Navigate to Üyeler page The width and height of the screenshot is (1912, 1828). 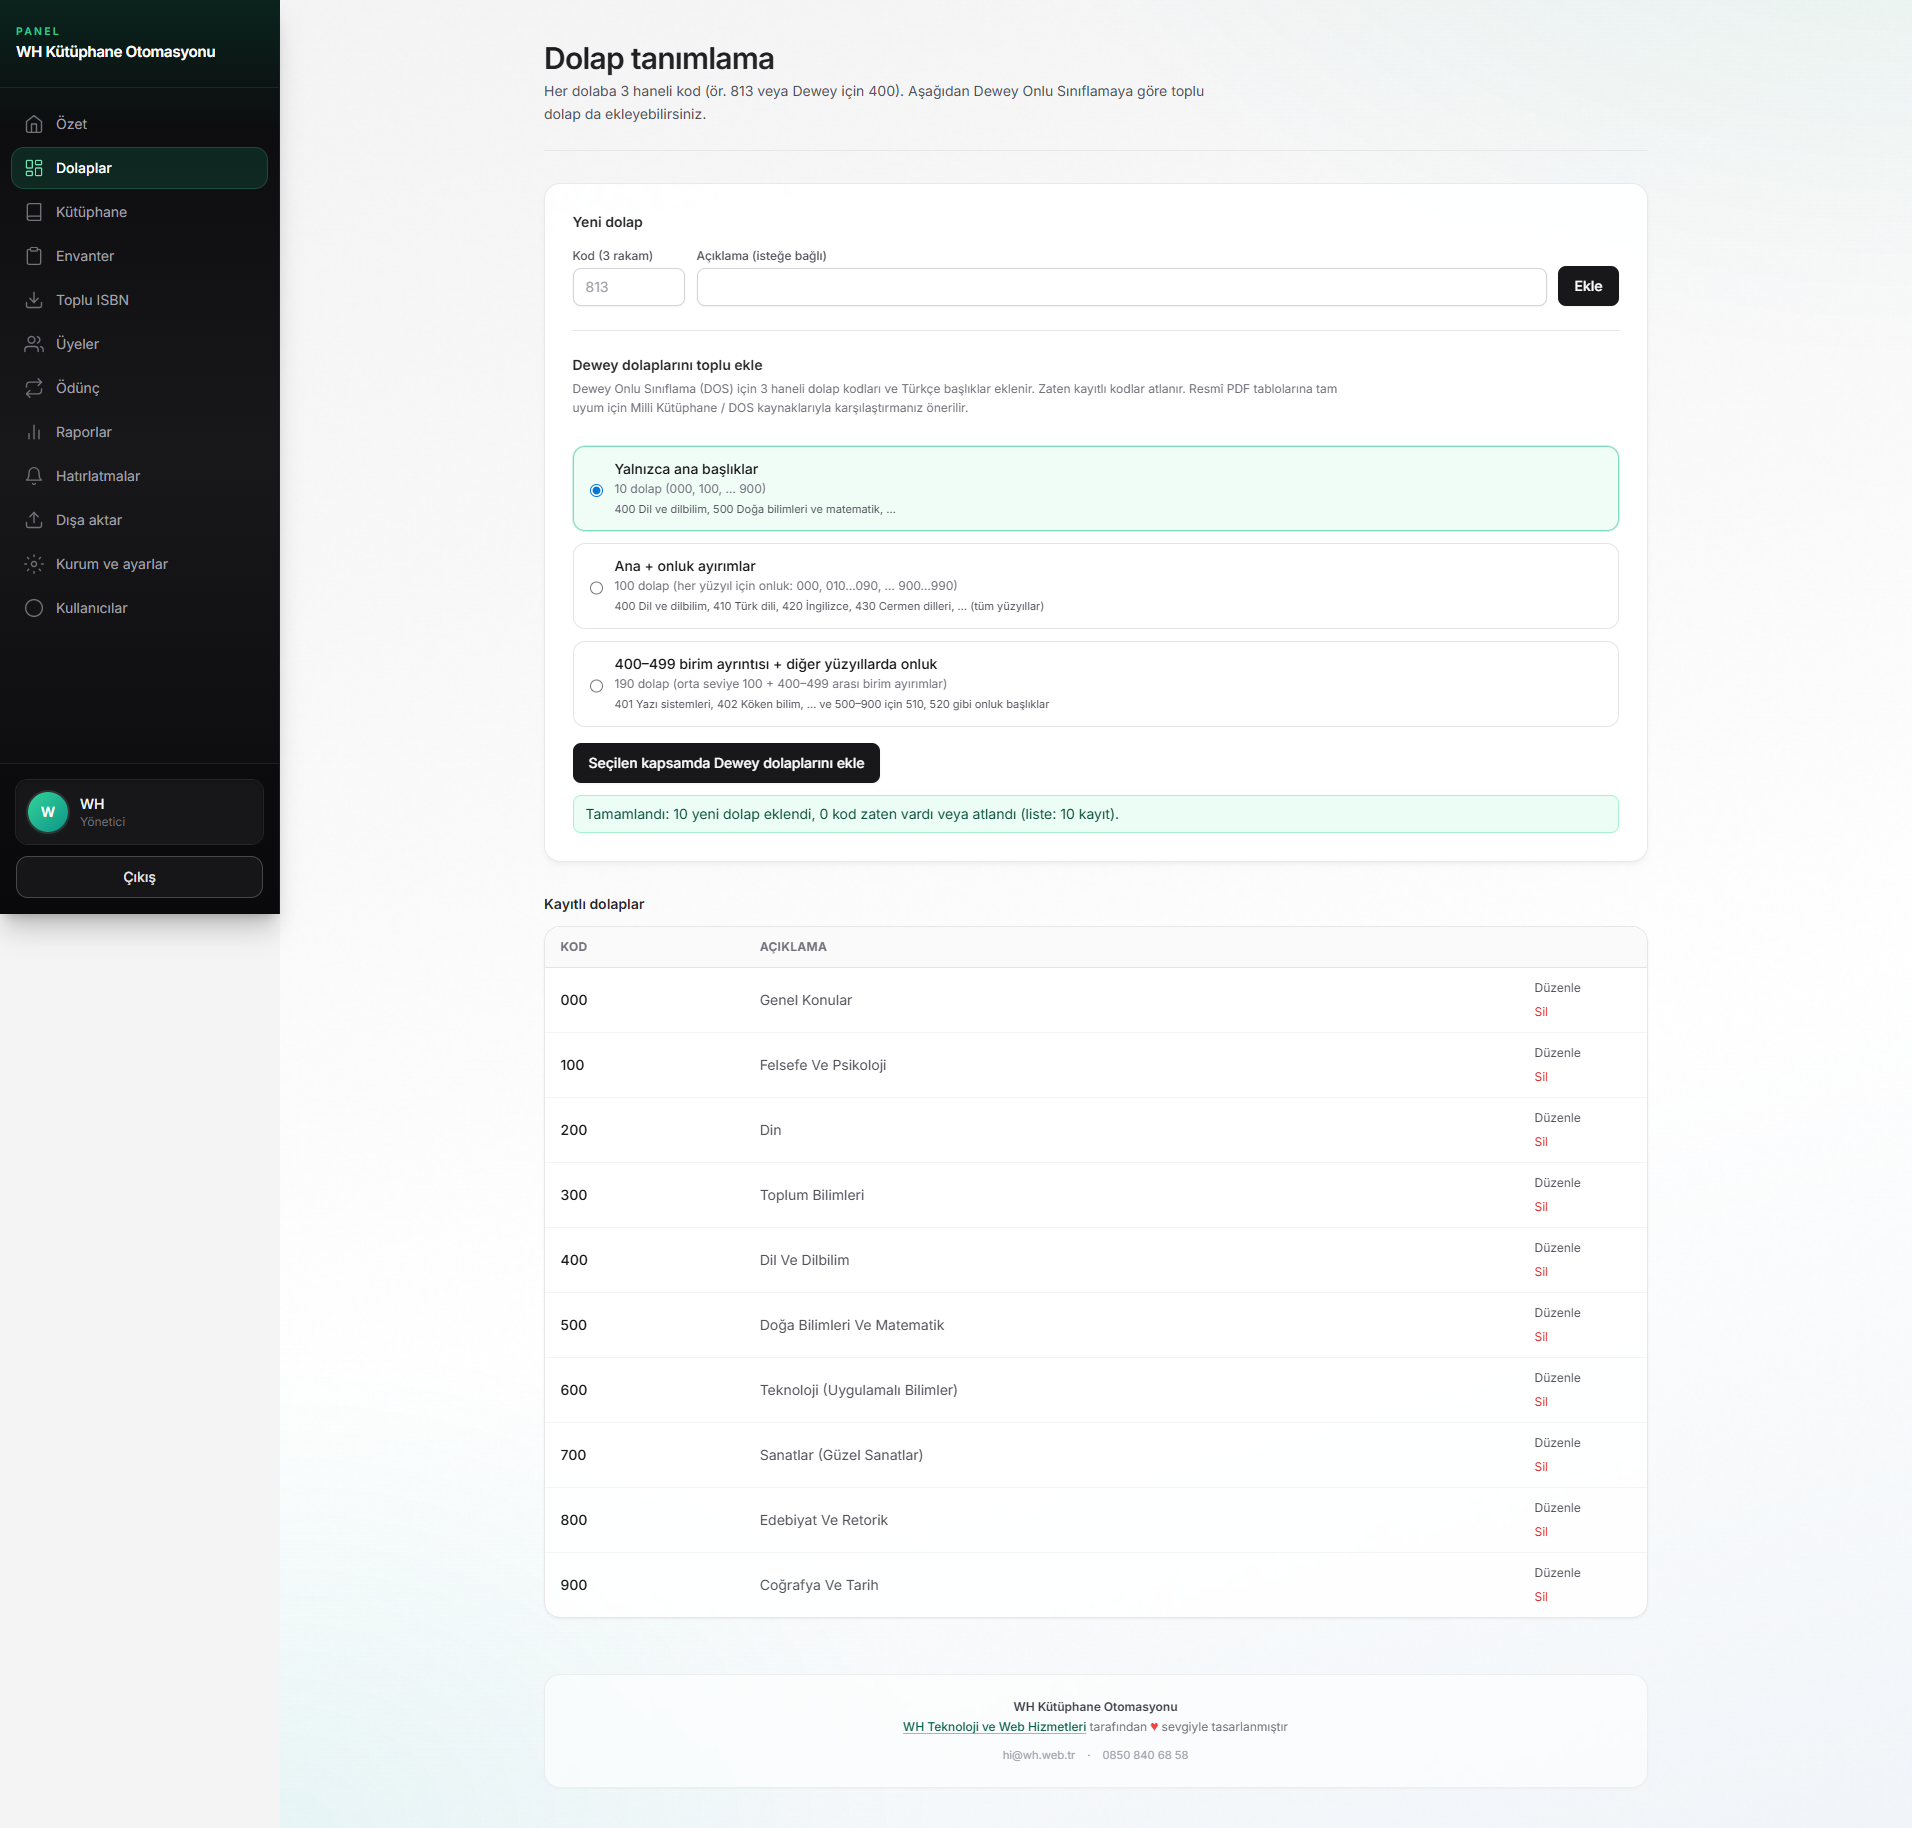coord(139,344)
